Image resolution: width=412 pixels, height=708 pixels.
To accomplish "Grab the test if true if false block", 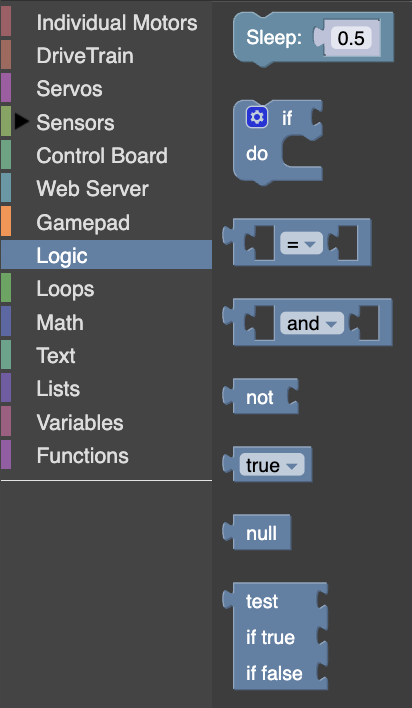I will coord(275,636).
